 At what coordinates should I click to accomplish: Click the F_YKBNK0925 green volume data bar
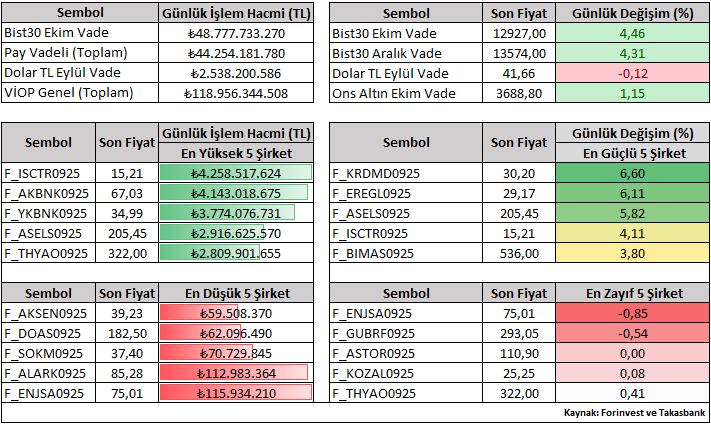(x=227, y=213)
